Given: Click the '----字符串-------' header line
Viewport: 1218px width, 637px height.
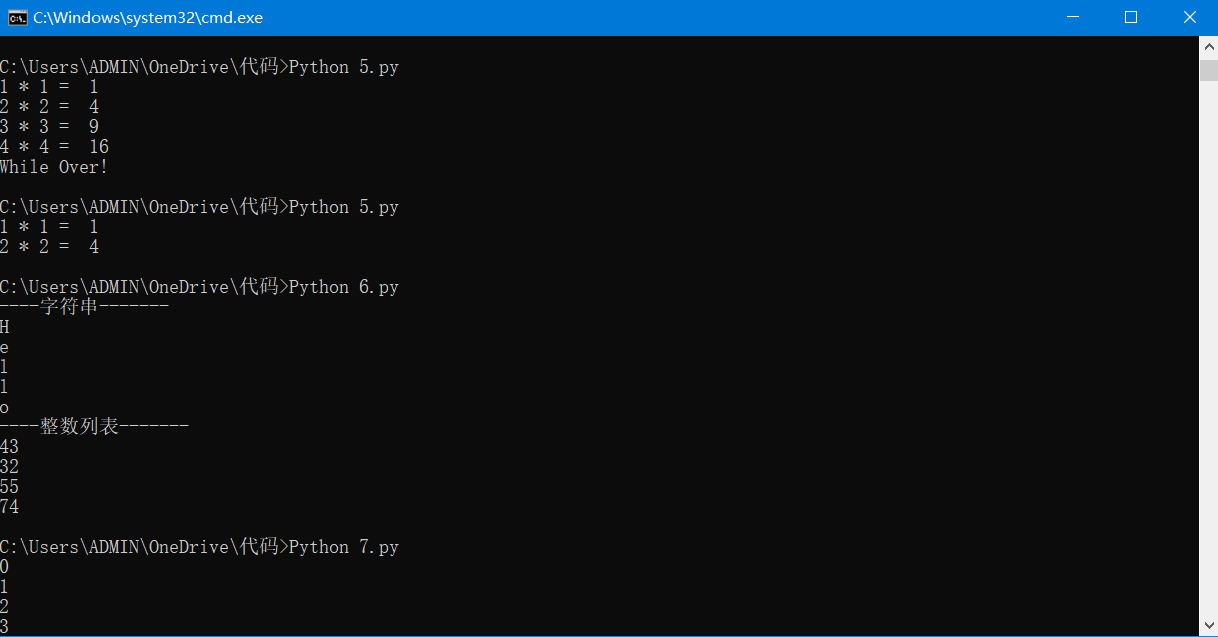Looking at the screenshot, I should click(x=84, y=307).
